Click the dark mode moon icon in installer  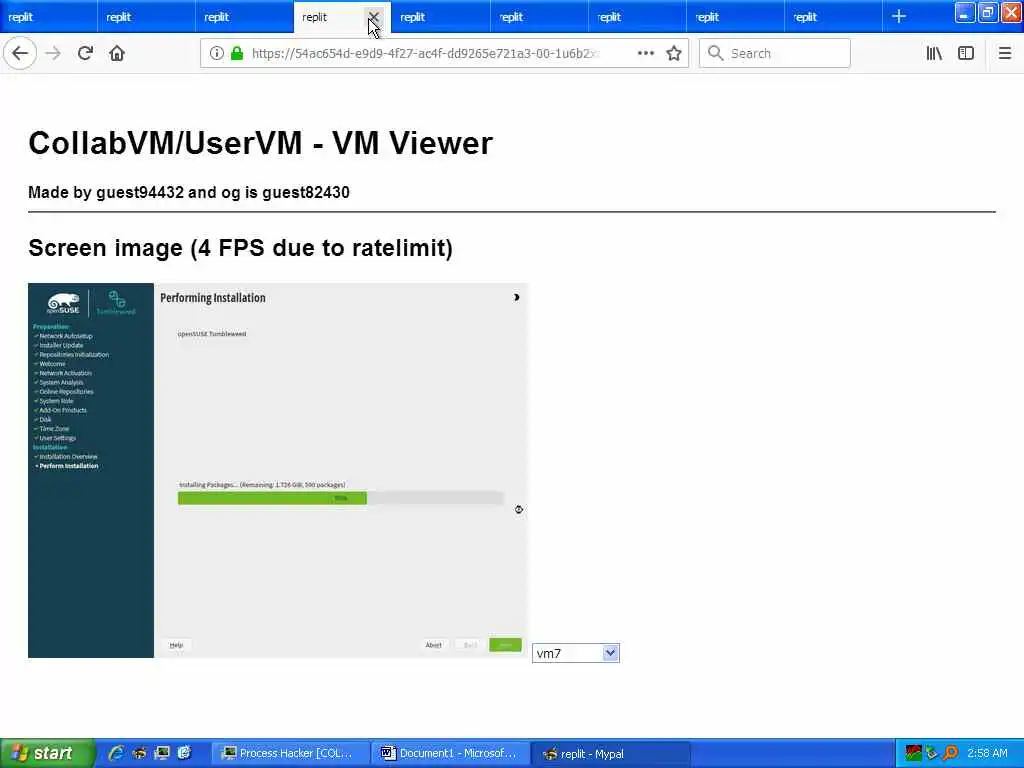(516, 297)
